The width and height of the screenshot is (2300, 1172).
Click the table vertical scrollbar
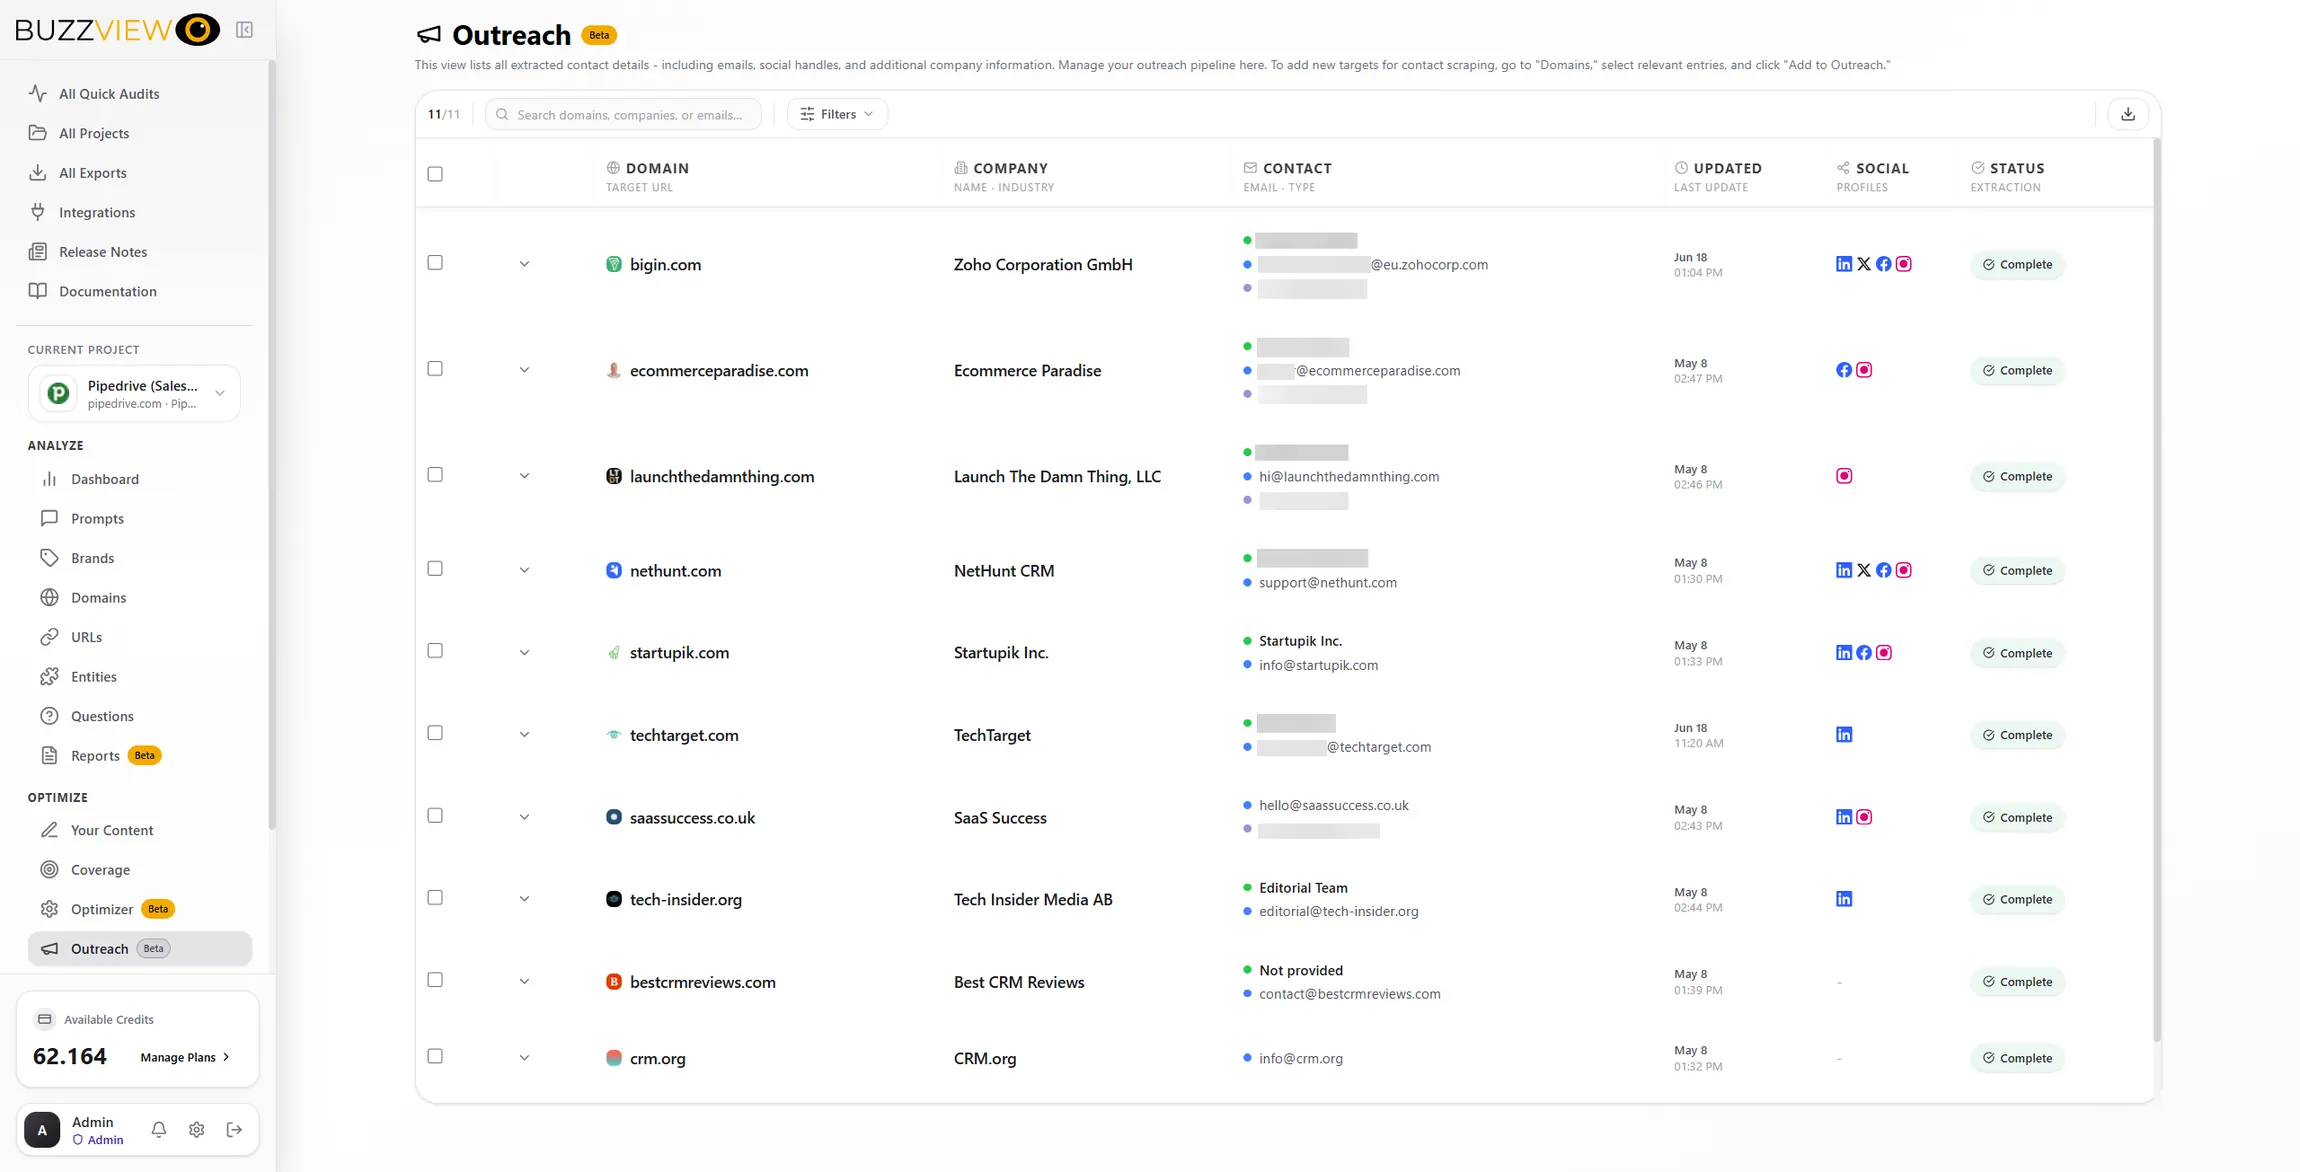tap(2156, 590)
